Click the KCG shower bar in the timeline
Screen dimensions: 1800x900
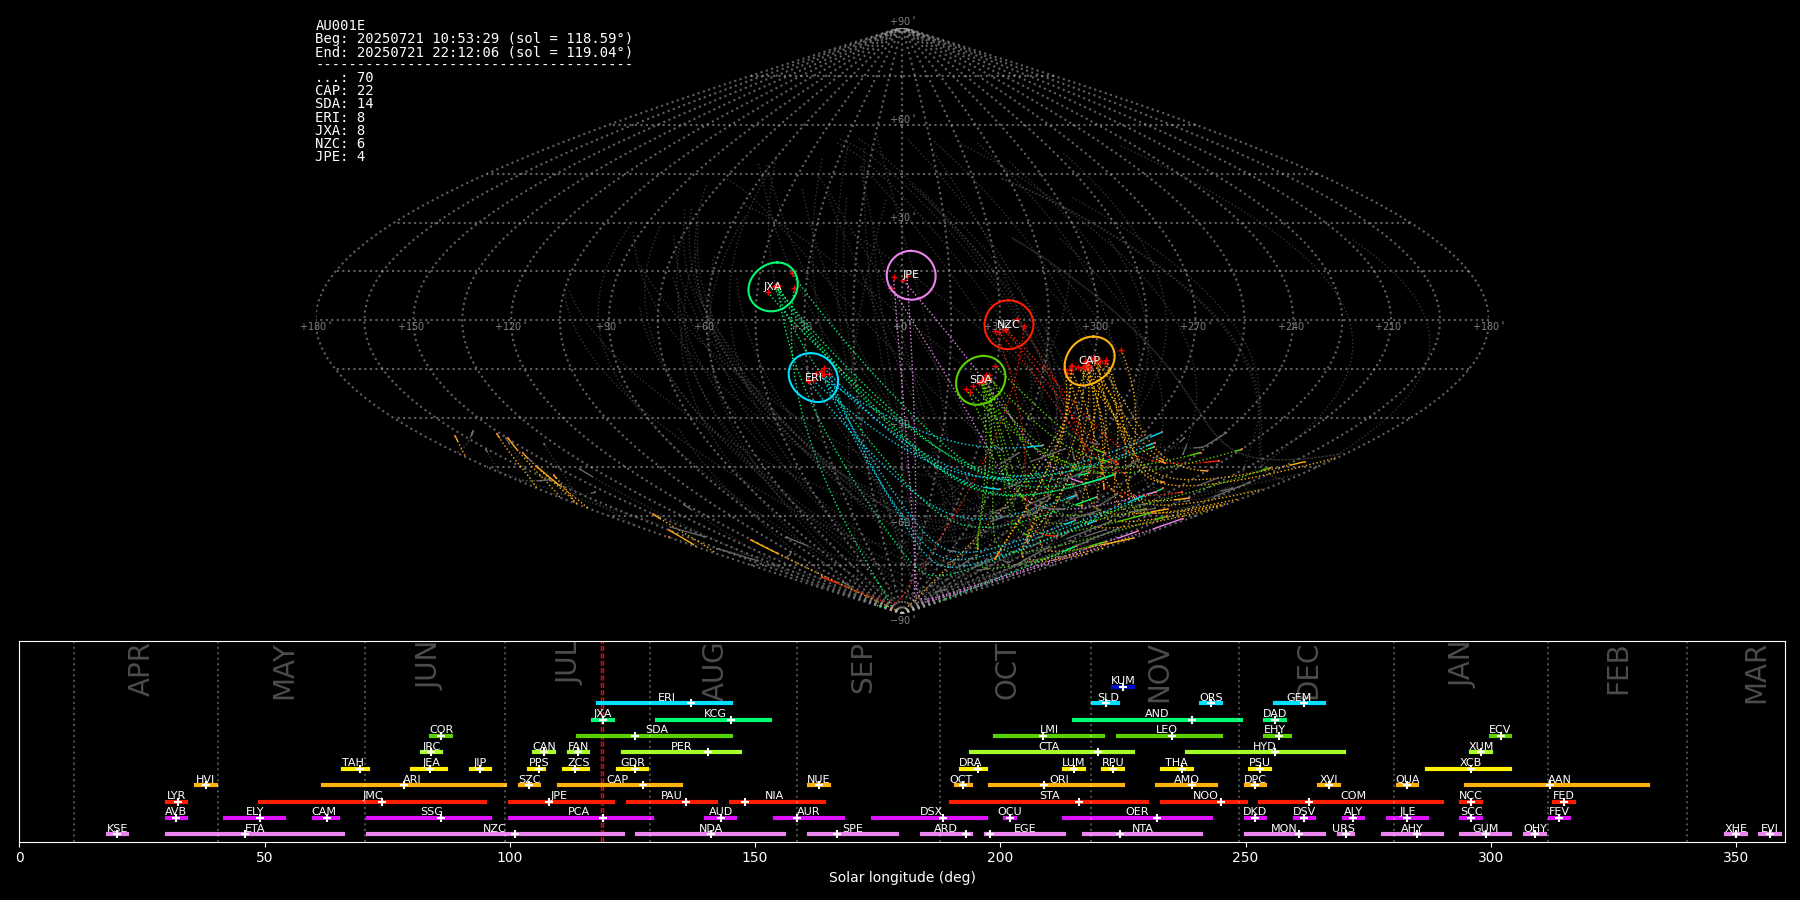pos(713,719)
